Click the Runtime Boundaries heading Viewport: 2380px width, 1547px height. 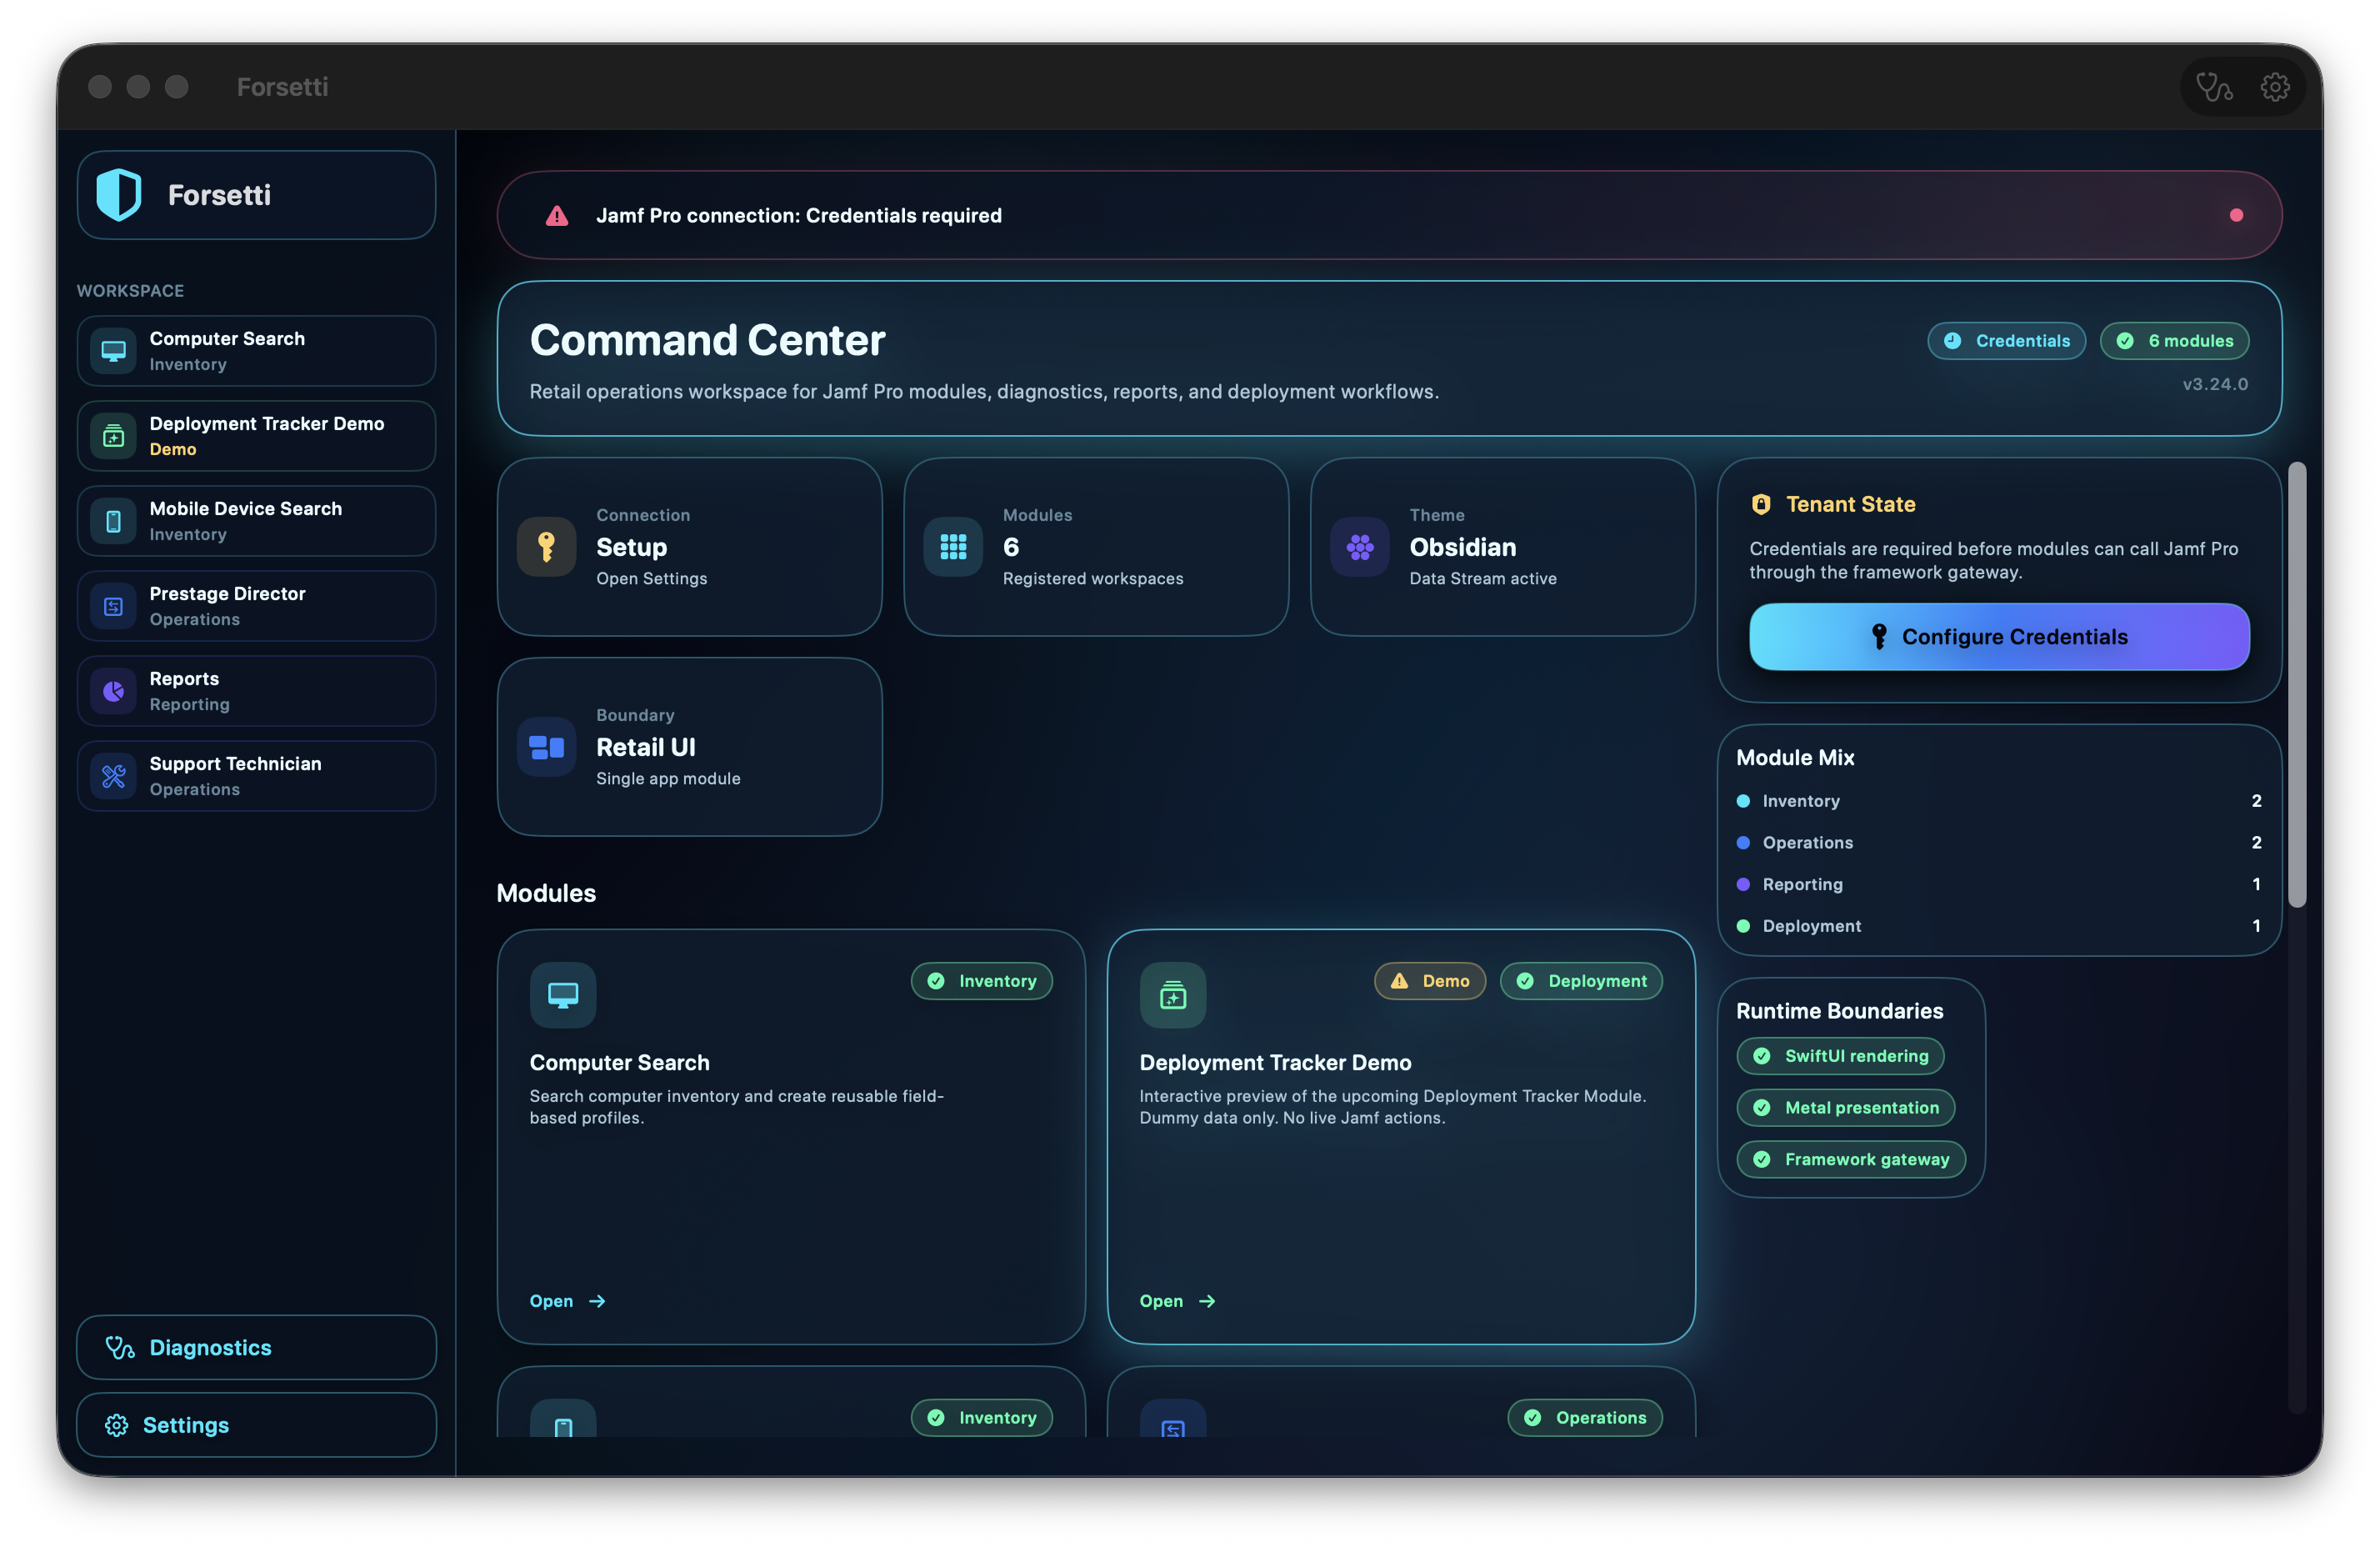tap(1840, 1011)
